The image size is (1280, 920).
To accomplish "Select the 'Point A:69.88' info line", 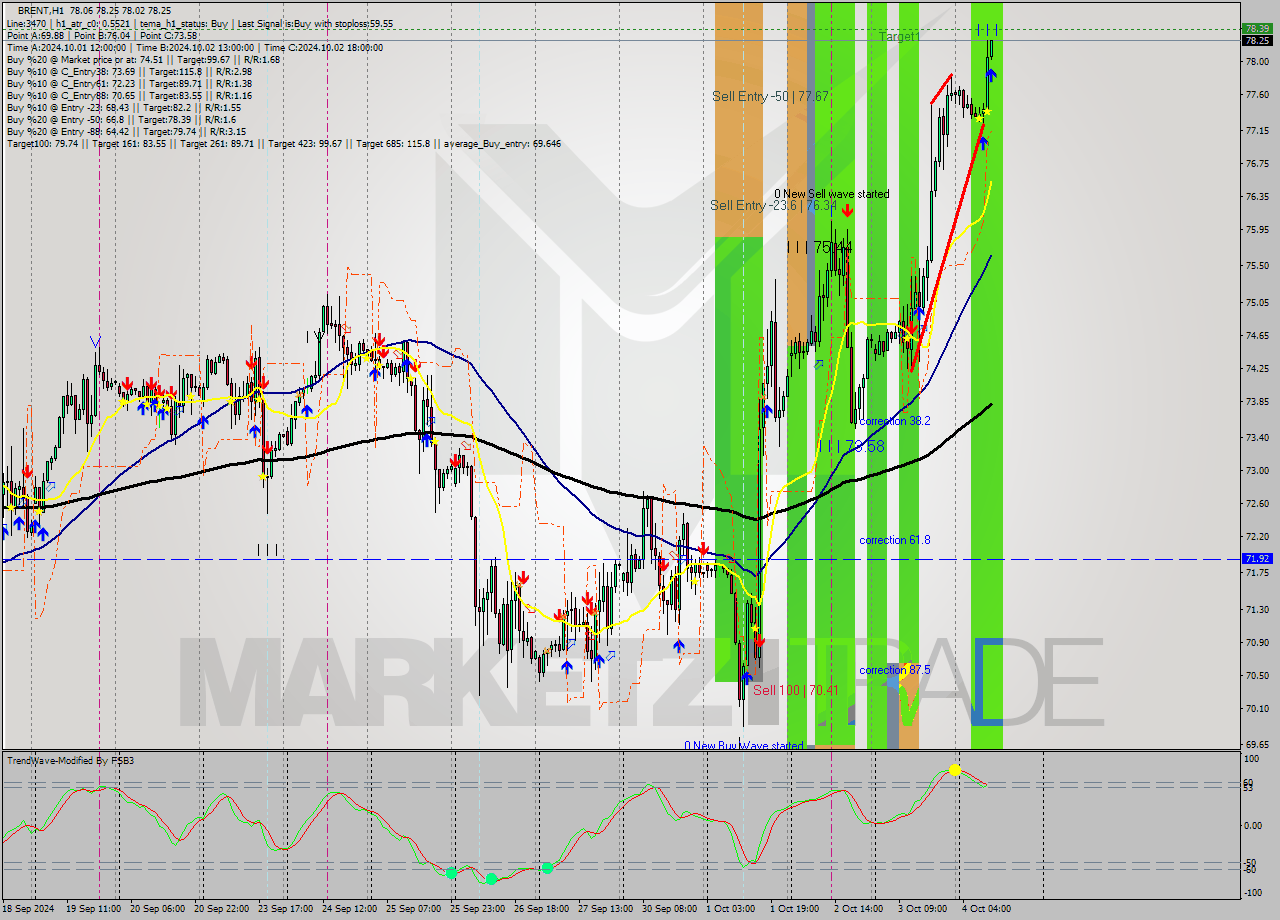I will 102,35.
